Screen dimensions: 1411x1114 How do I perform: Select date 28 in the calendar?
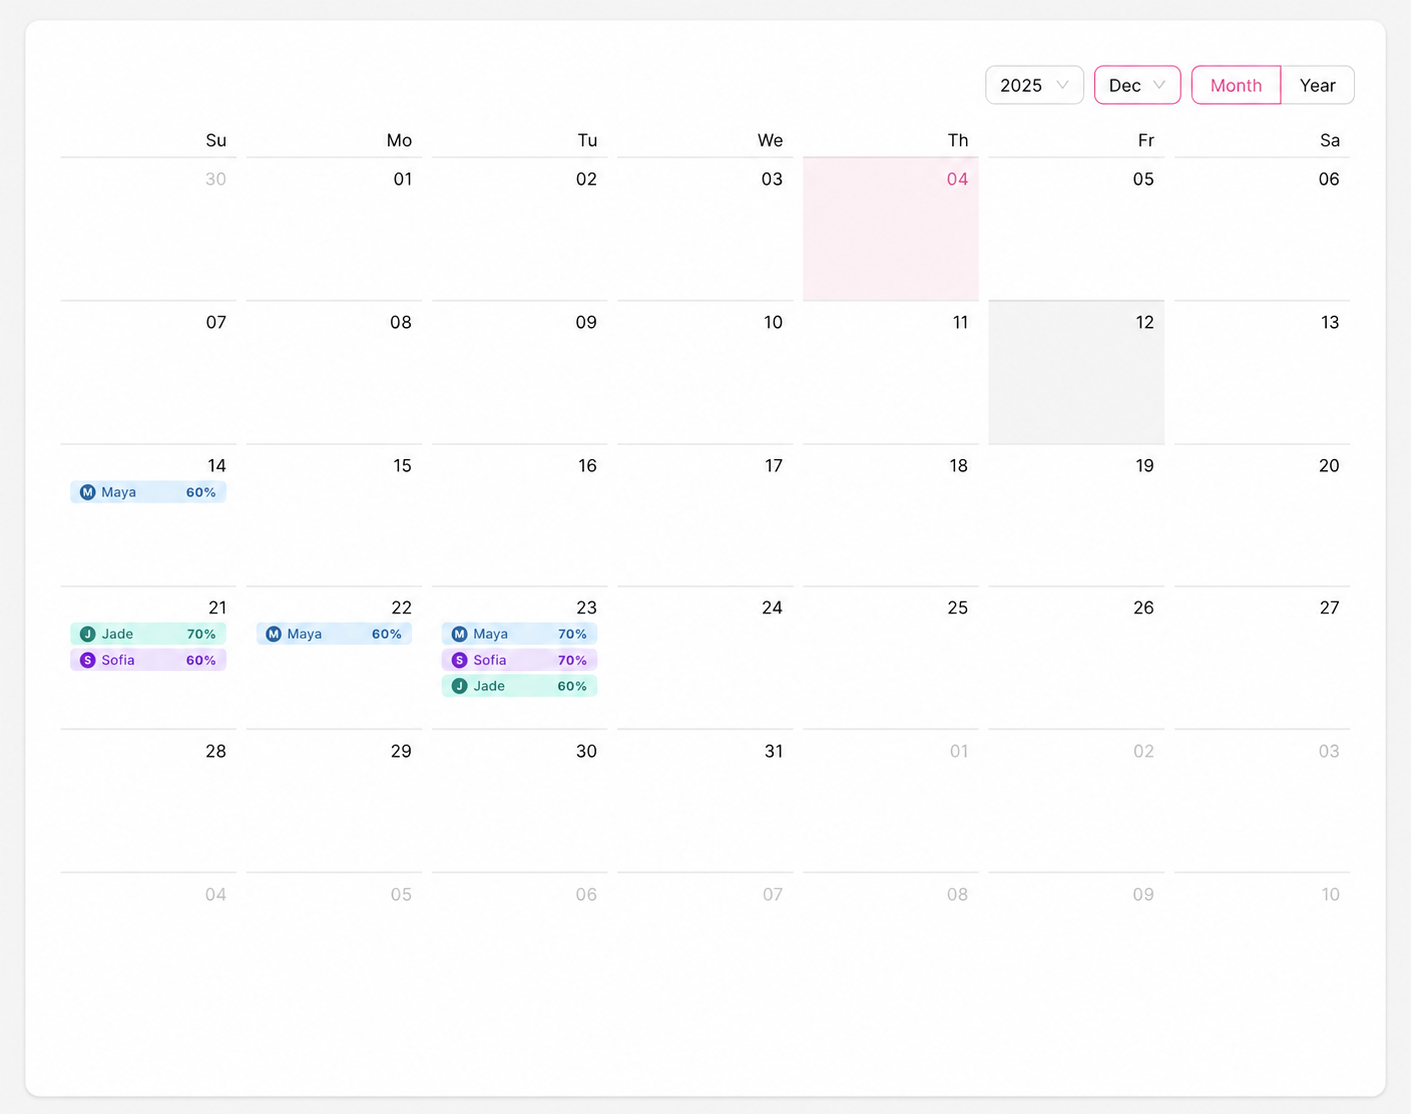pos(148,801)
